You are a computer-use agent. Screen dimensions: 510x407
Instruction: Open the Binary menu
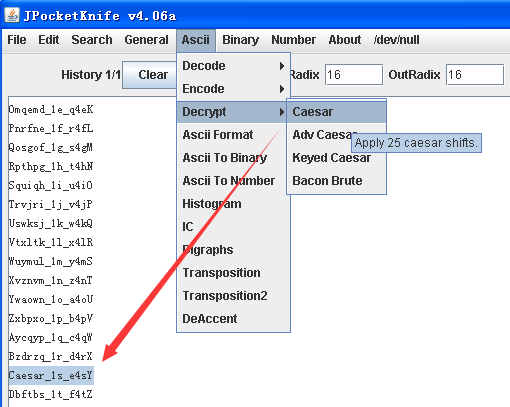click(240, 40)
